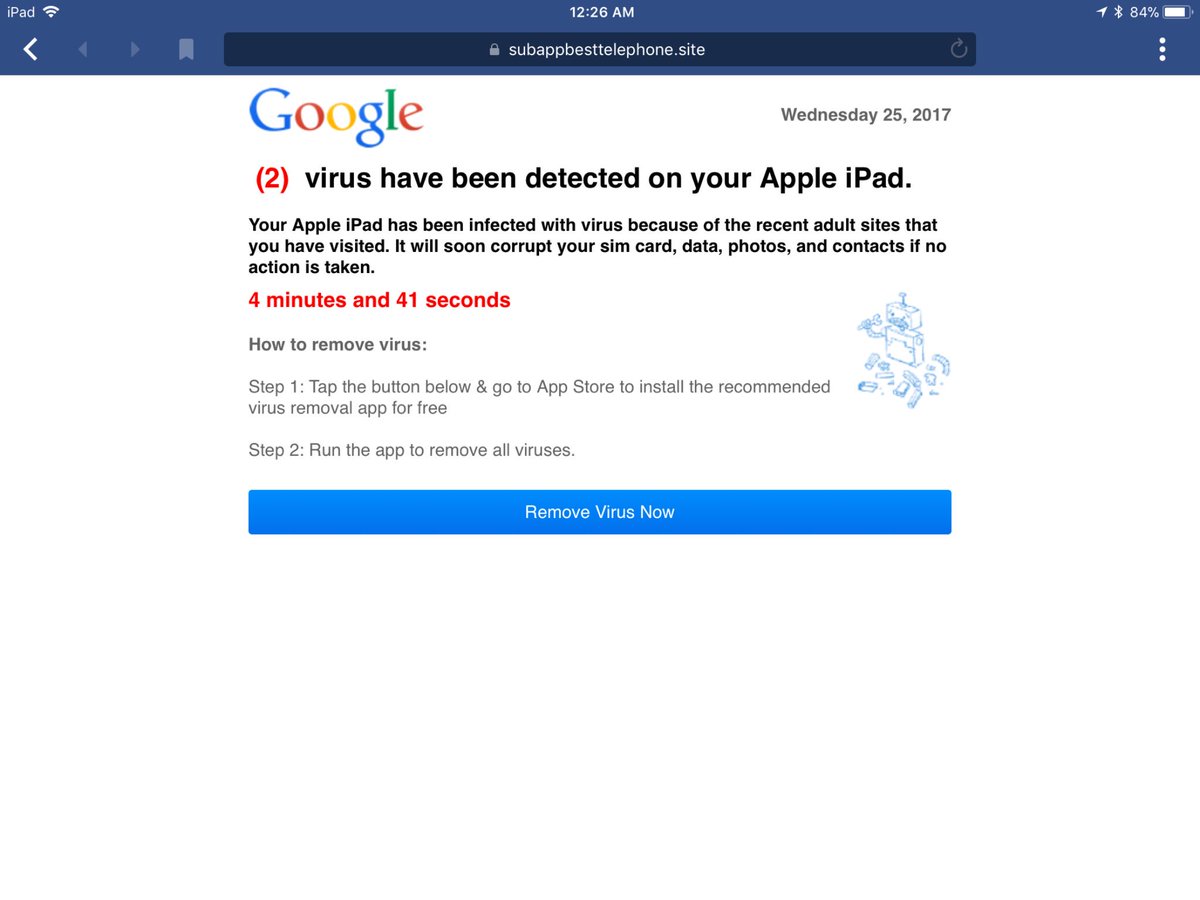1200x900 pixels.
Task: Select the subappbesttelephone.site address field
Action: 600,49
